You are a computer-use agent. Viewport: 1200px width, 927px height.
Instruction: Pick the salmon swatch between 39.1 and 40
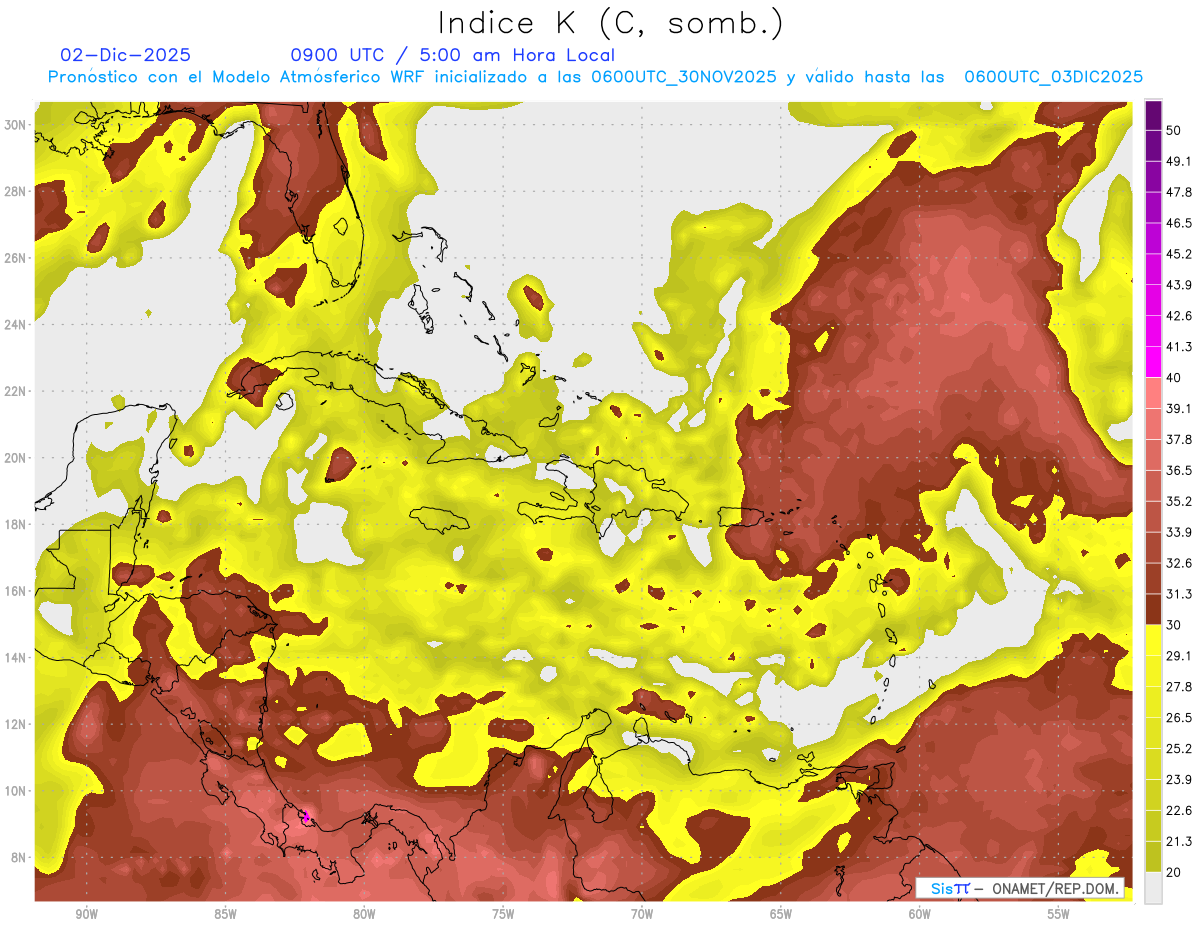click(x=1153, y=393)
